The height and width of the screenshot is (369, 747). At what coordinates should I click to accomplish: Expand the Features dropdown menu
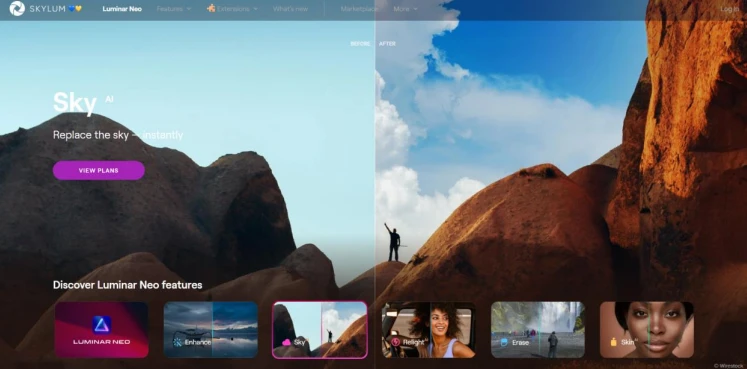173,9
